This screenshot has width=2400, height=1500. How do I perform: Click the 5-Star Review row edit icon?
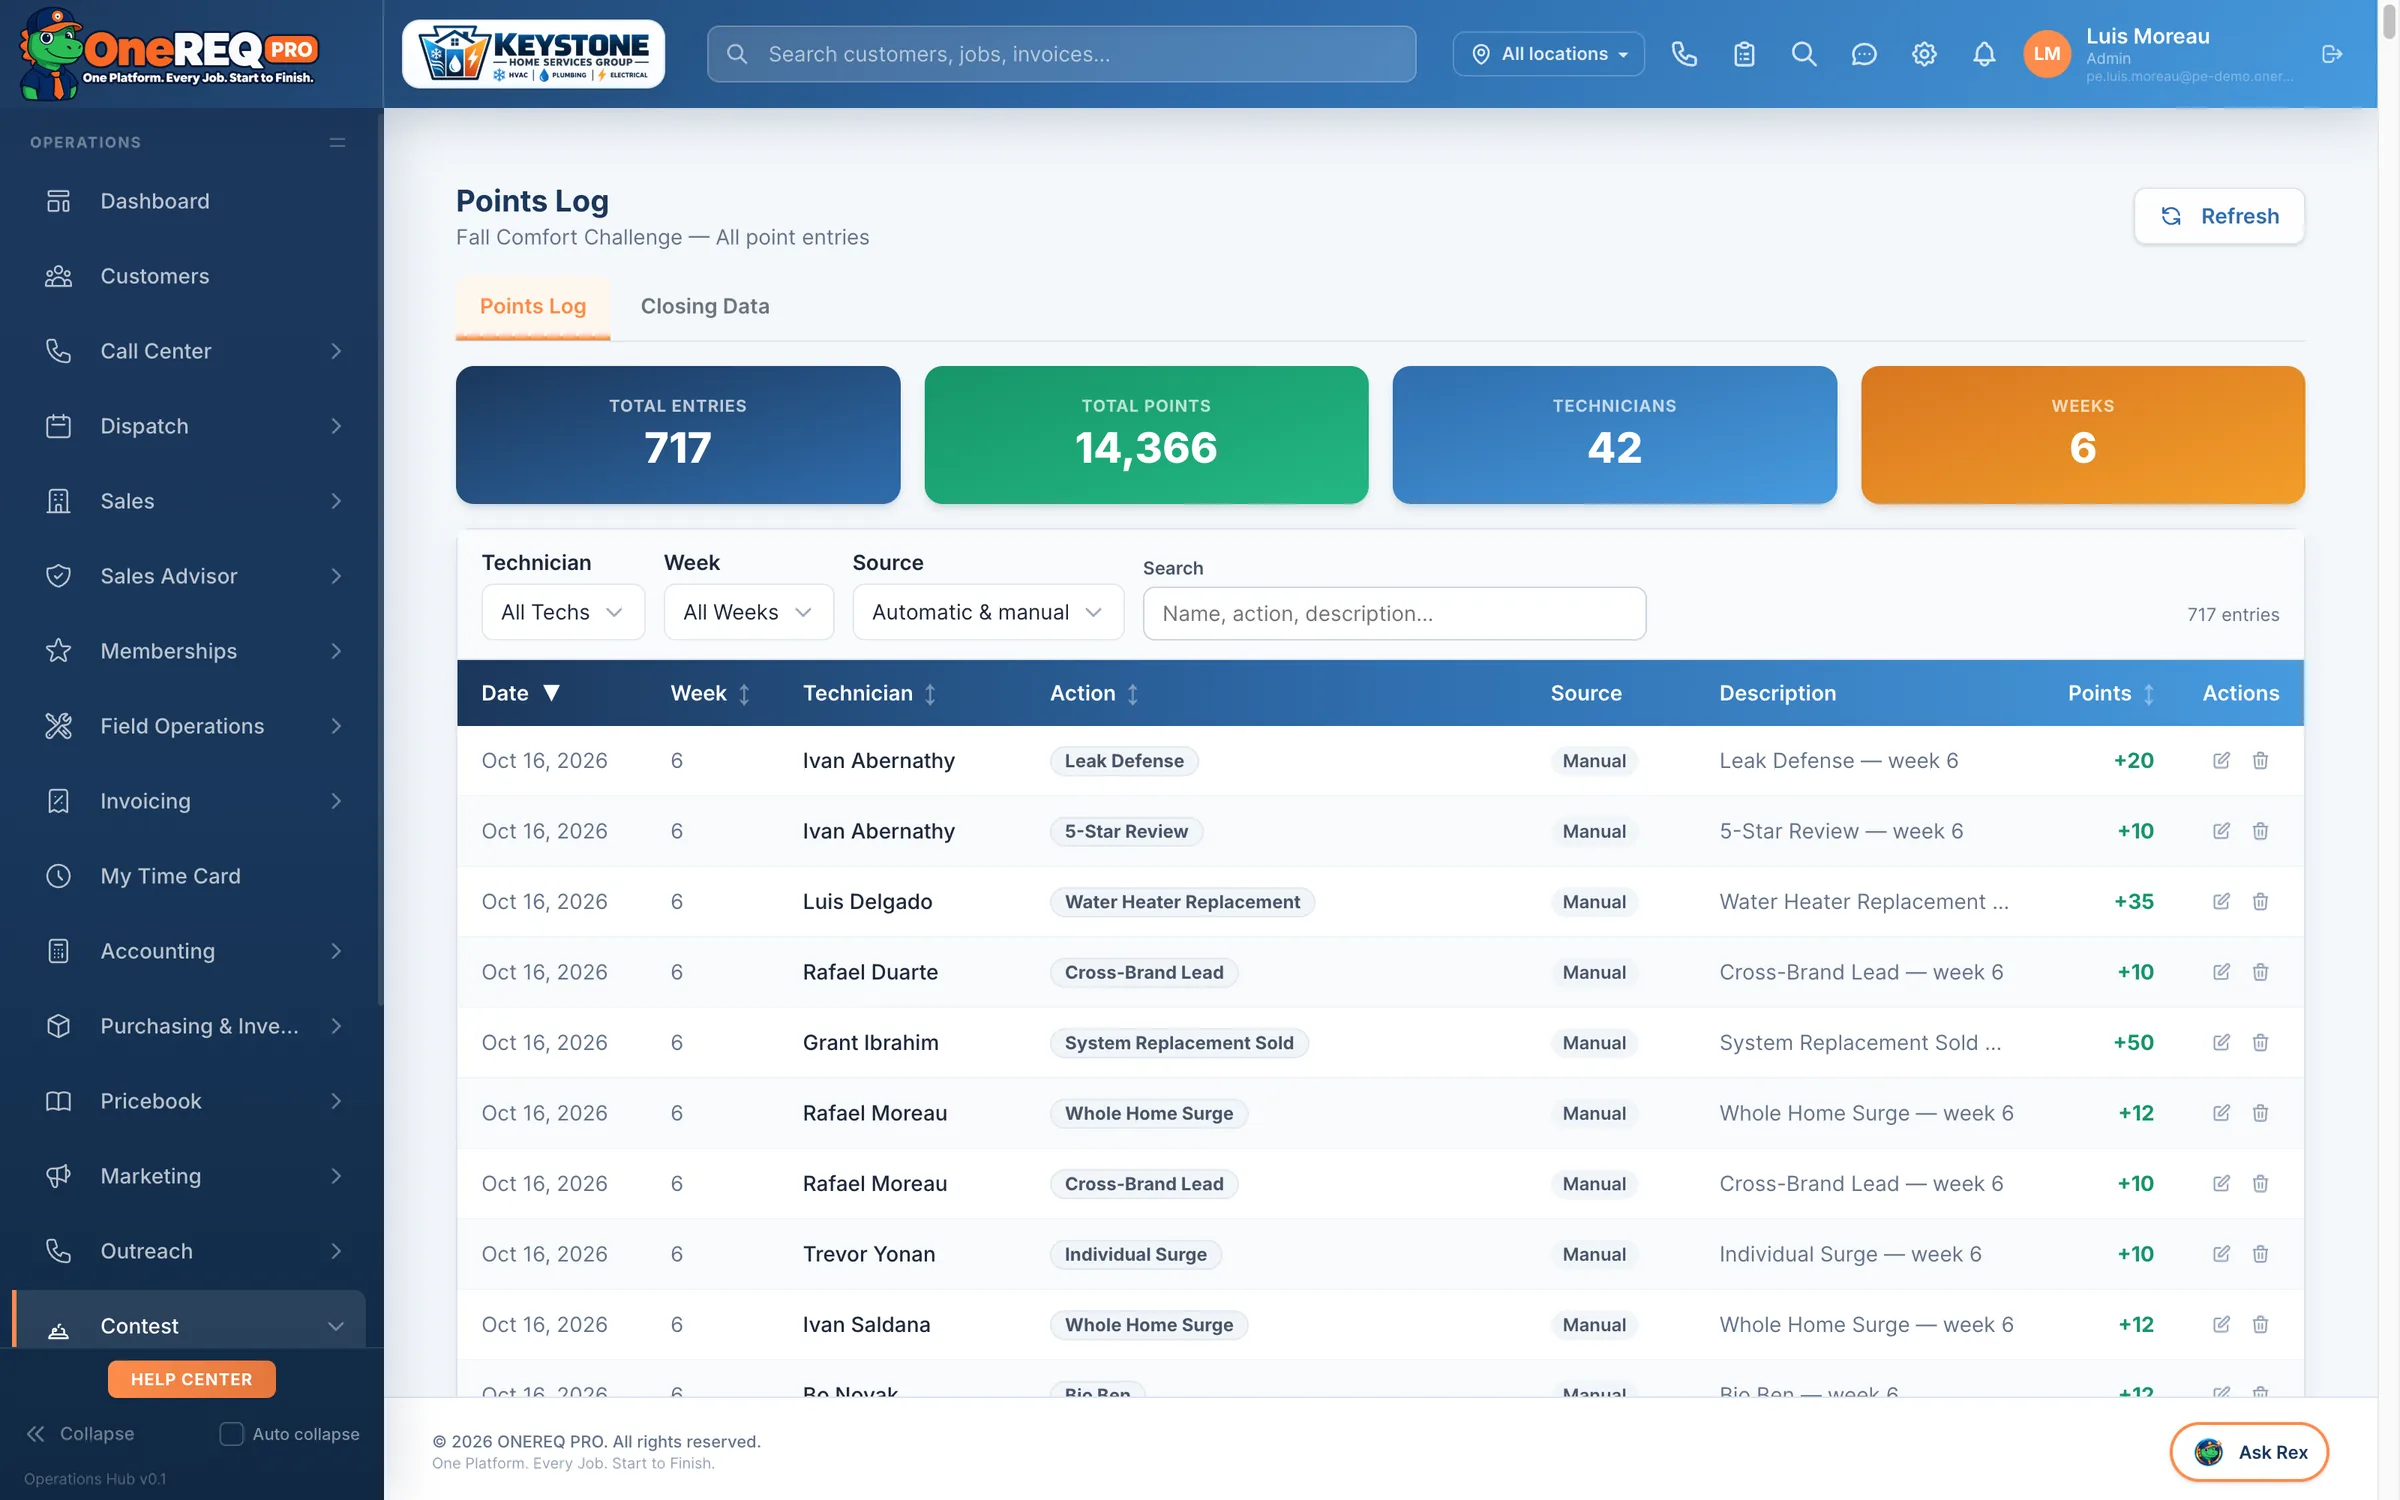[x=2221, y=831]
